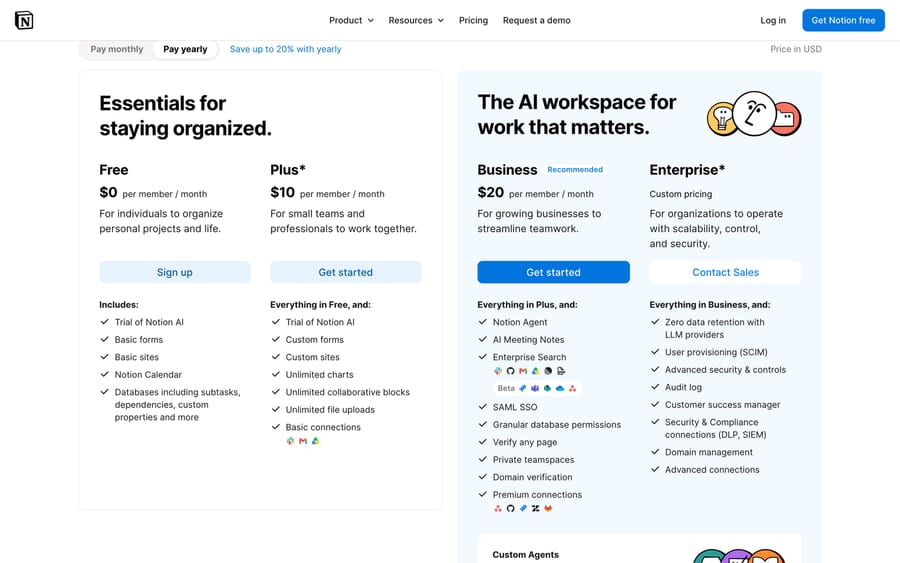Image resolution: width=900 pixels, height=563 pixels.
Task: Click the AI Meeting Notes feature
Action: pyautogui.click(x=529, y=340)
